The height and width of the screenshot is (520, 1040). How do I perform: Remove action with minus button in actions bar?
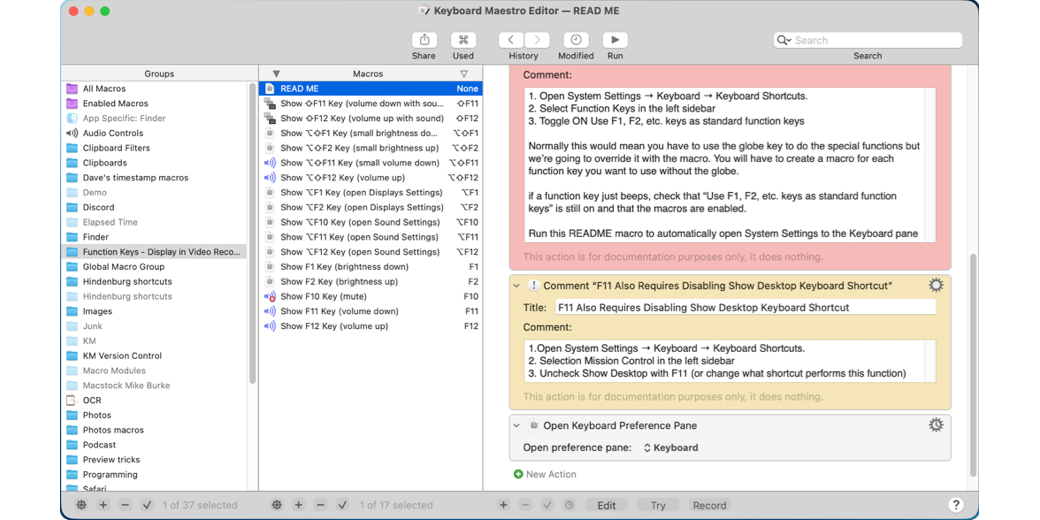pyautogui.click(x=525, y=505)
